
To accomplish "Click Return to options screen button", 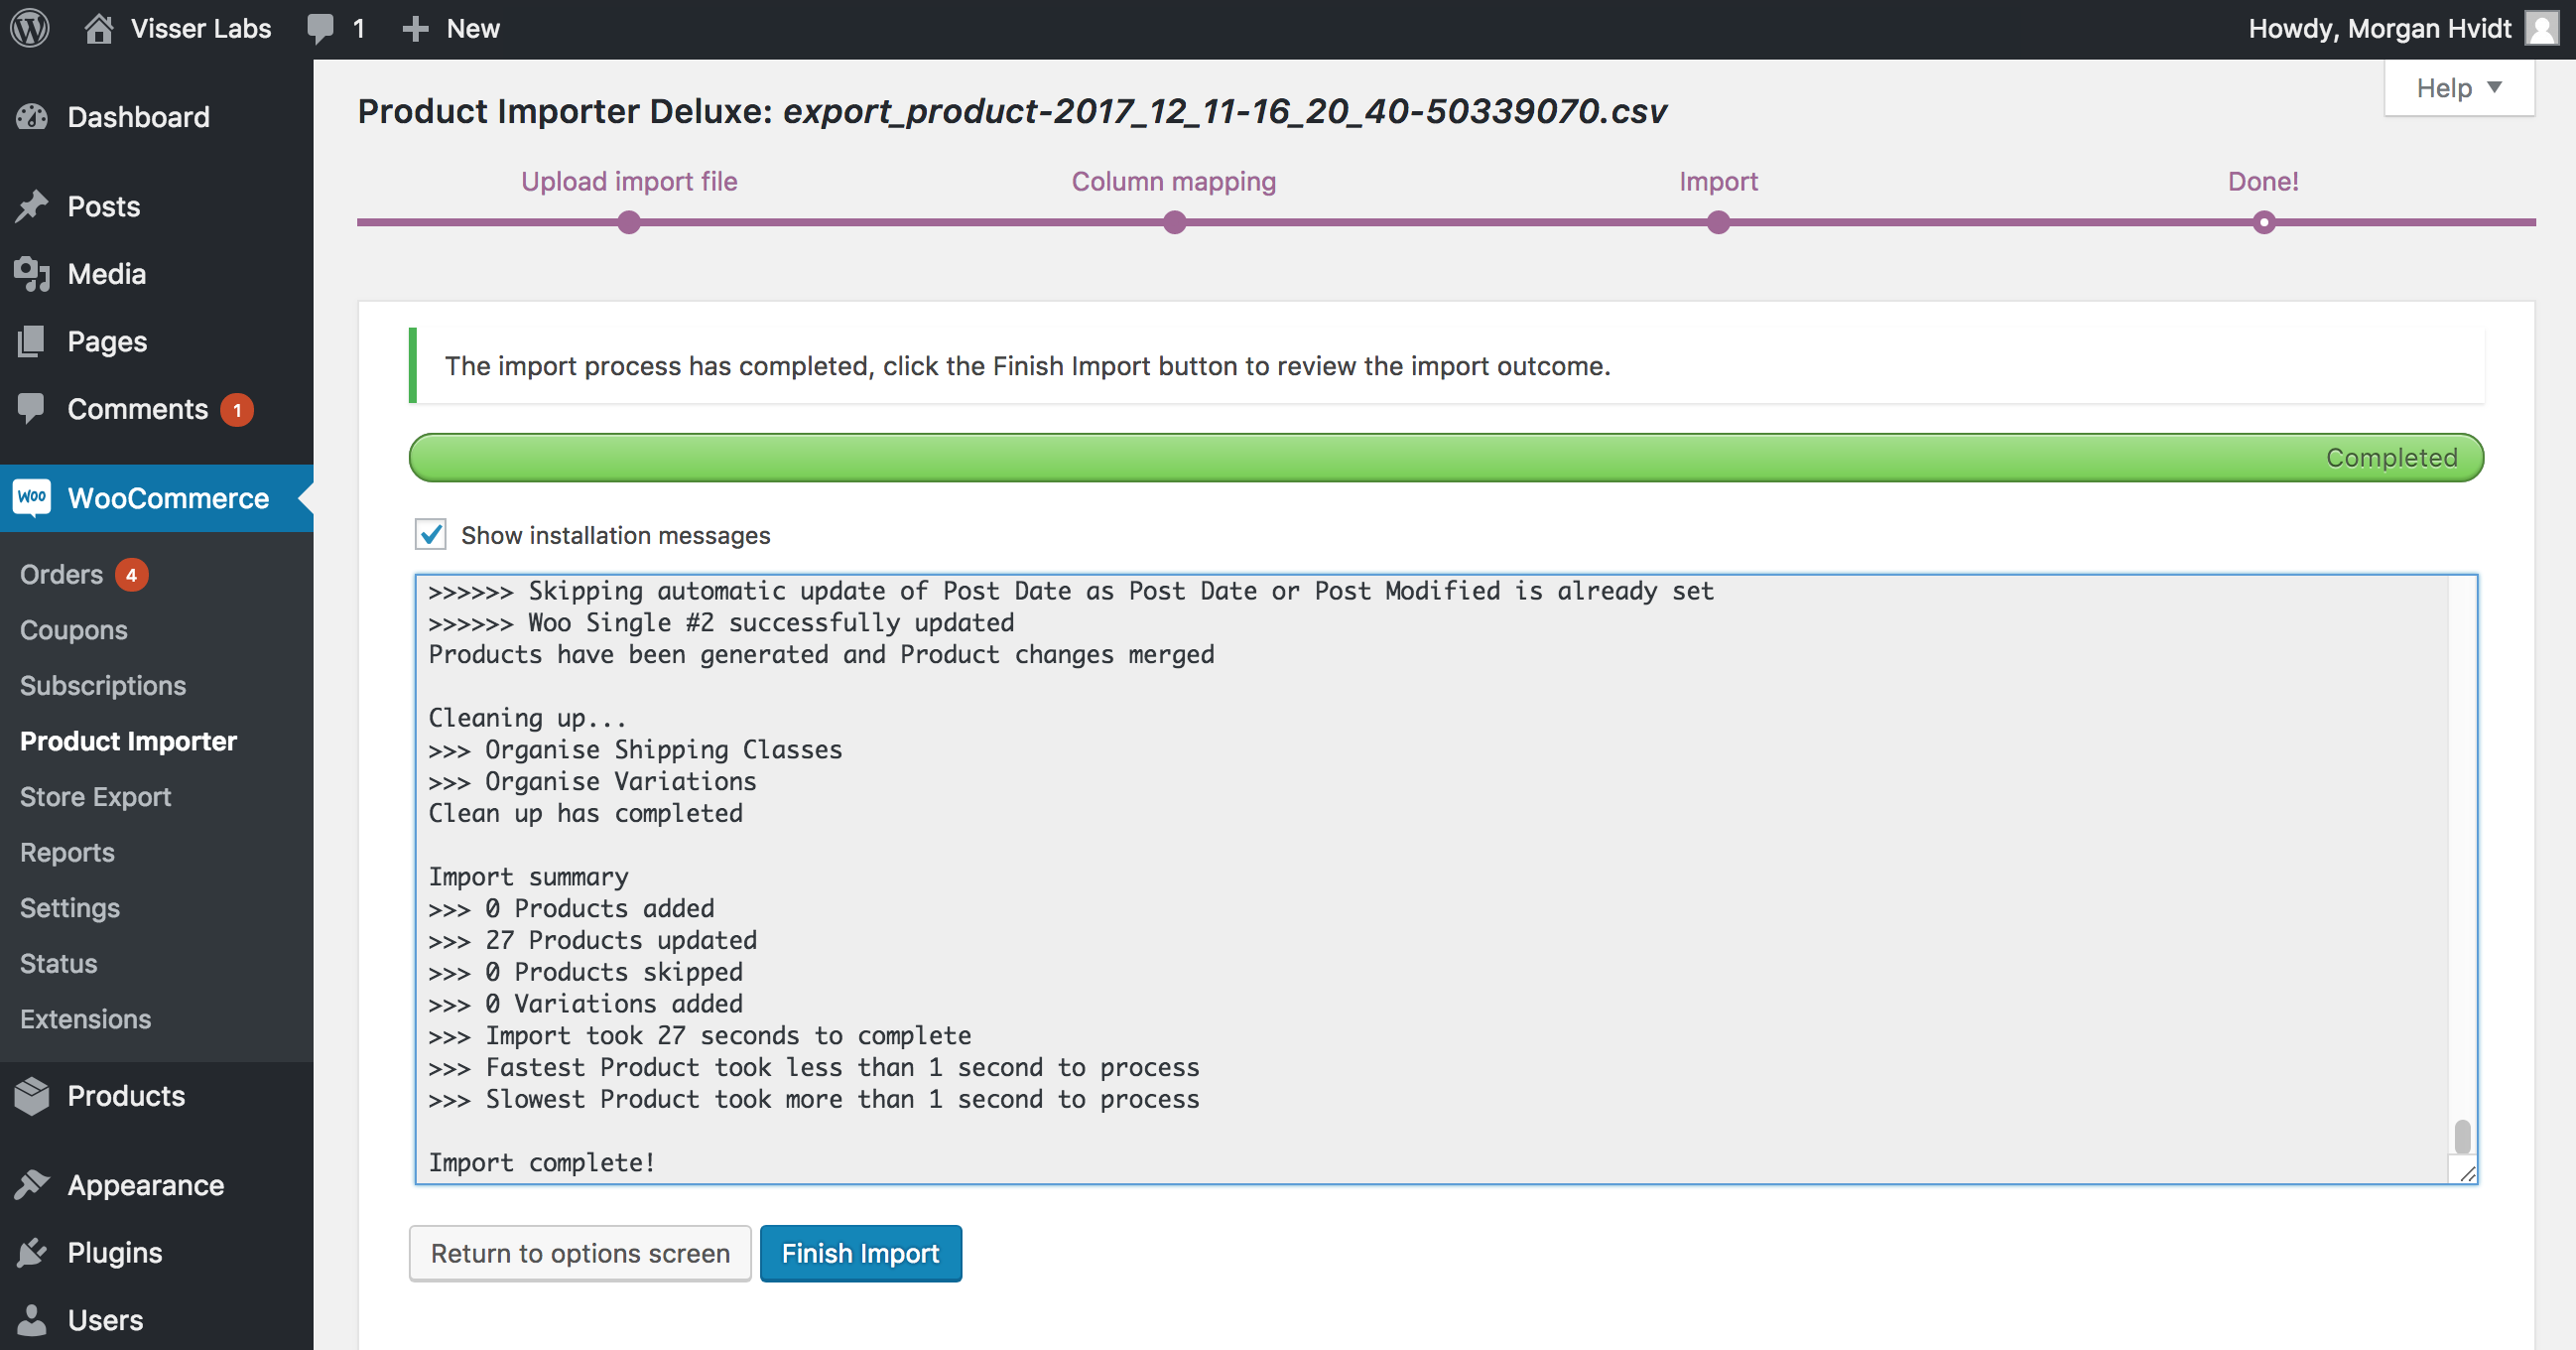I will point(580,1253).
